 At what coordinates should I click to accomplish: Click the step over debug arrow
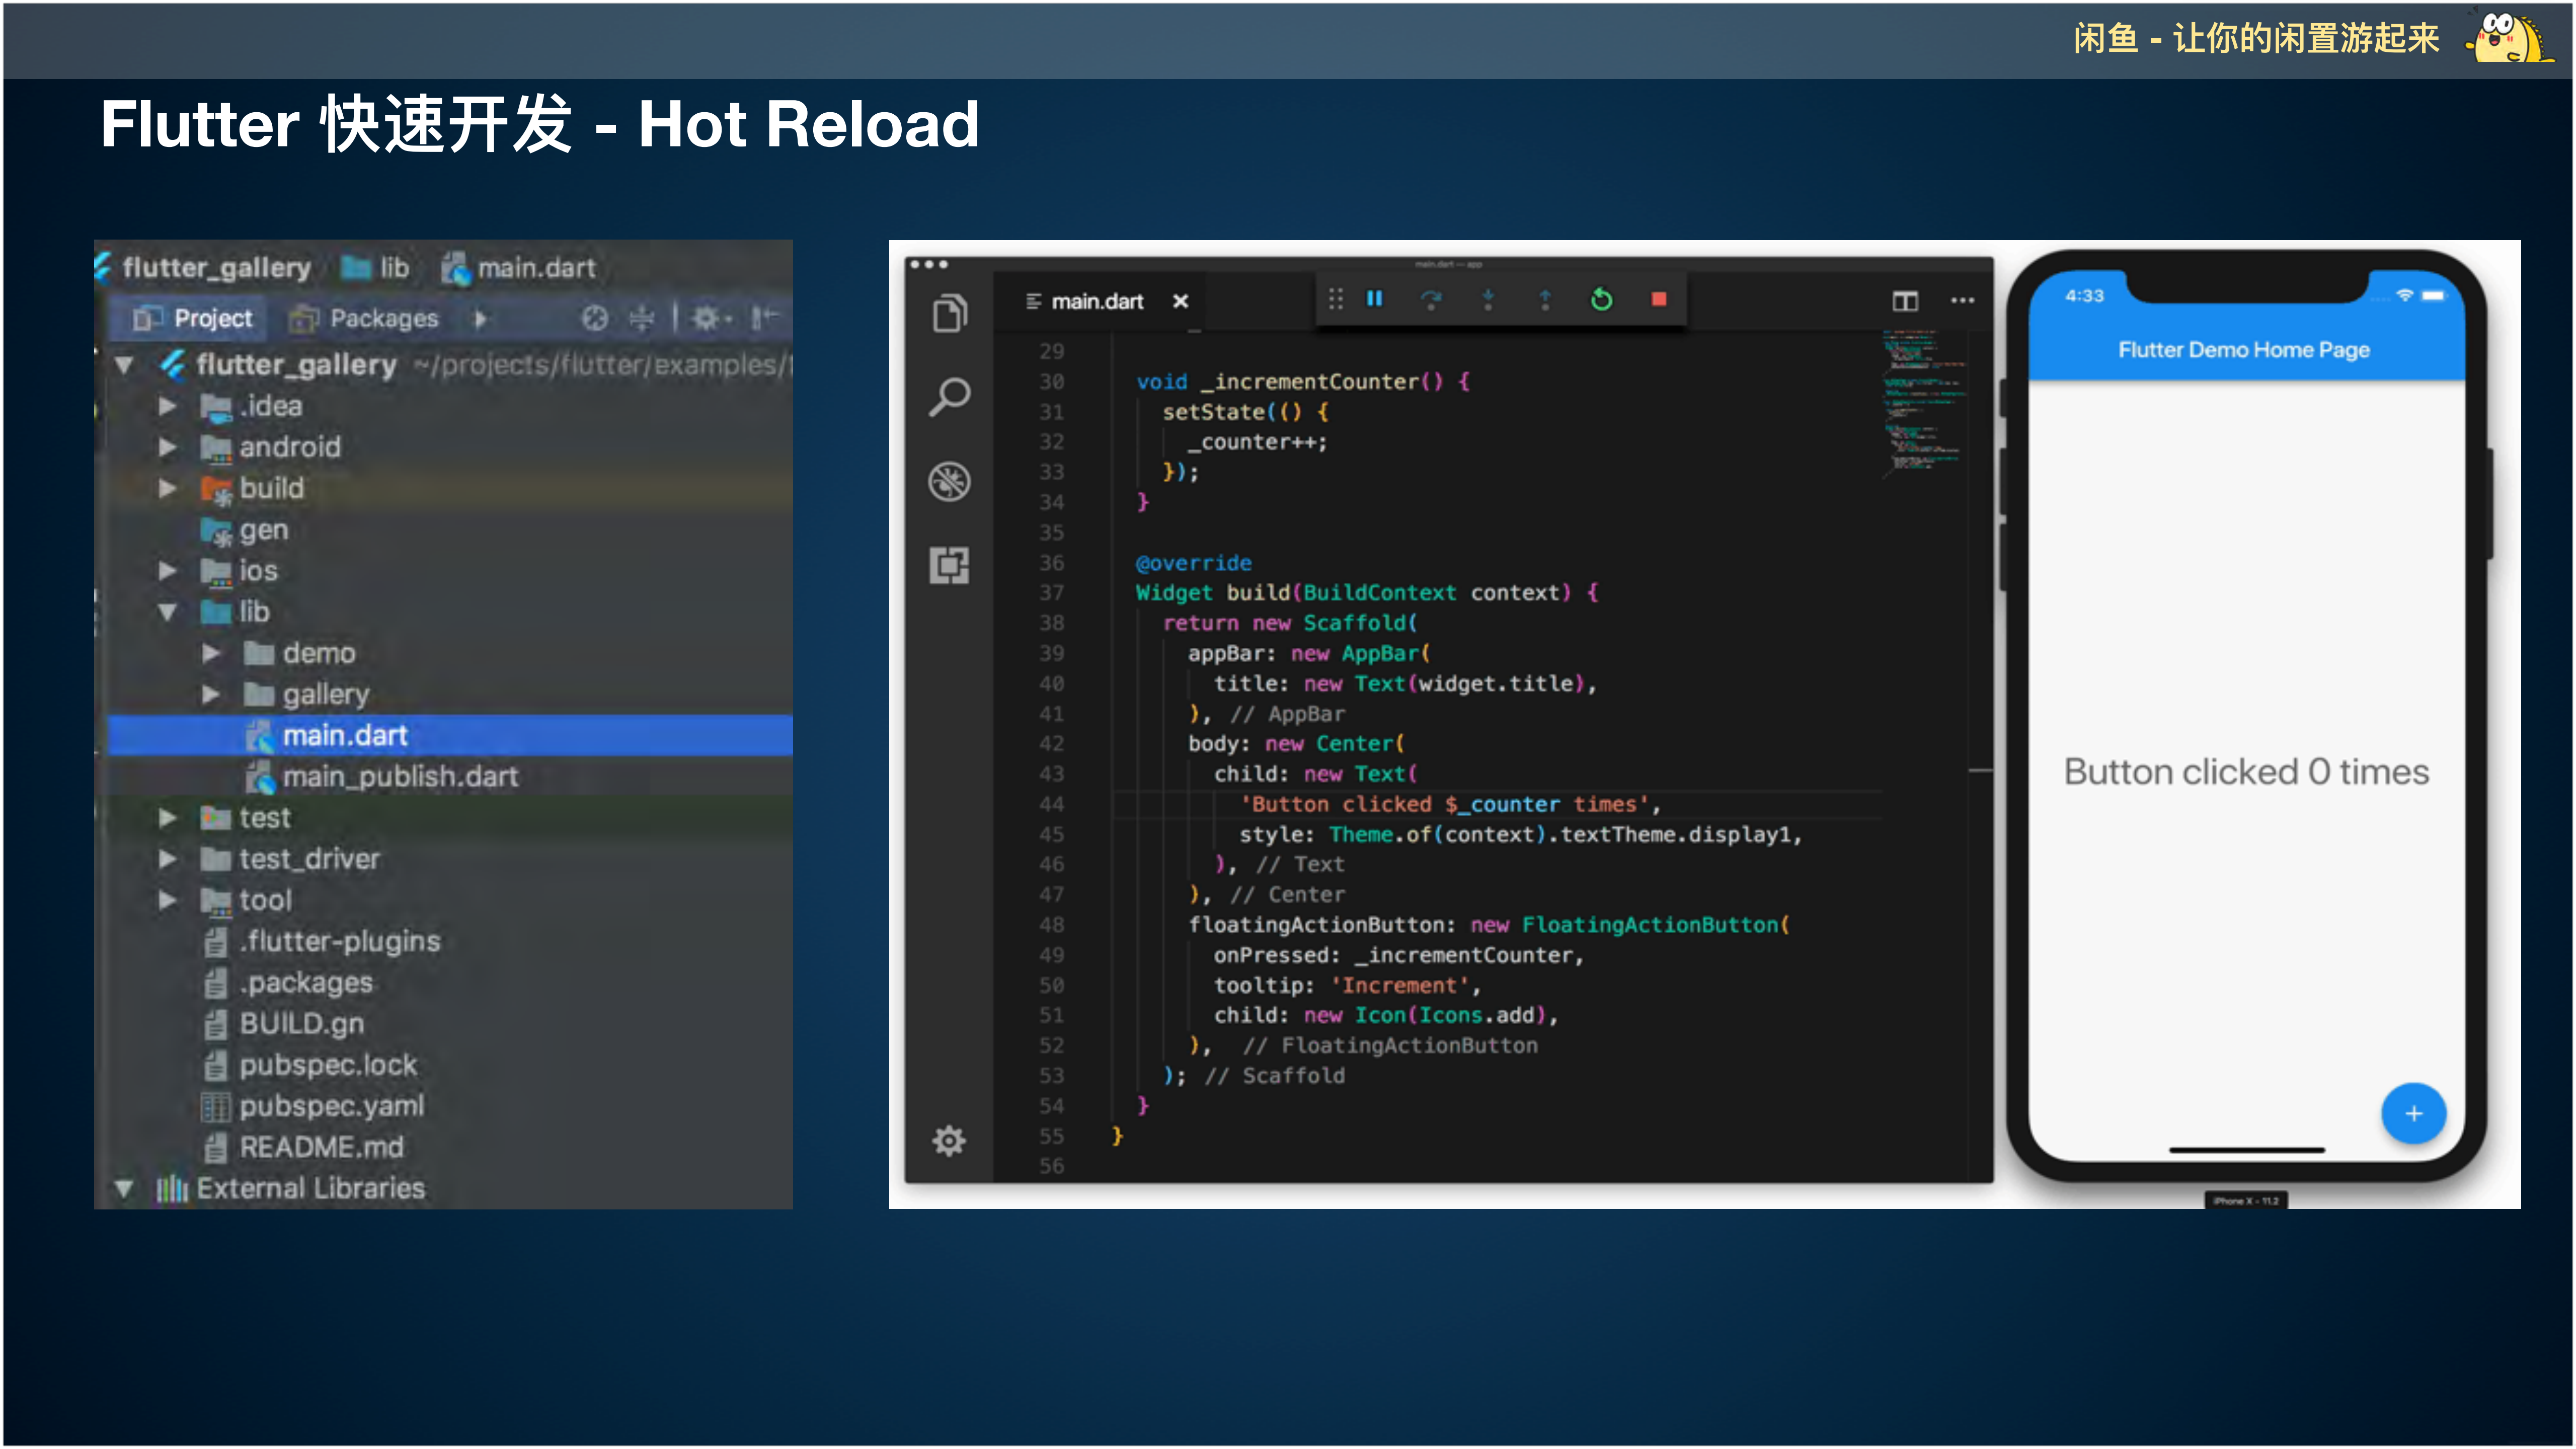[x=1431, y=299]
